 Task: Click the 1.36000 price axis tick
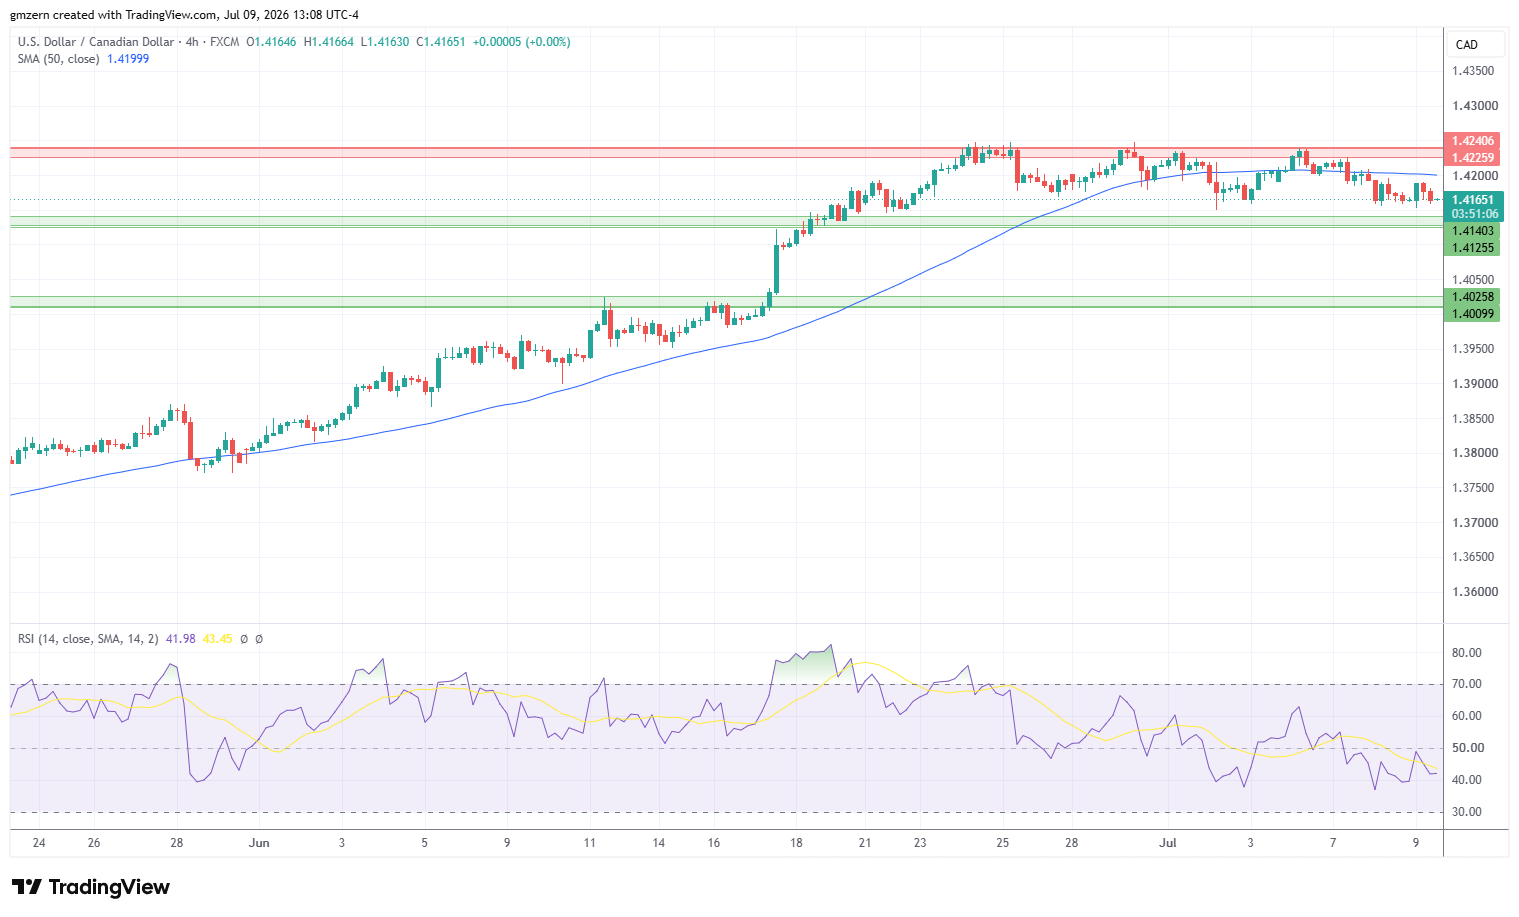click(1473, 592)
